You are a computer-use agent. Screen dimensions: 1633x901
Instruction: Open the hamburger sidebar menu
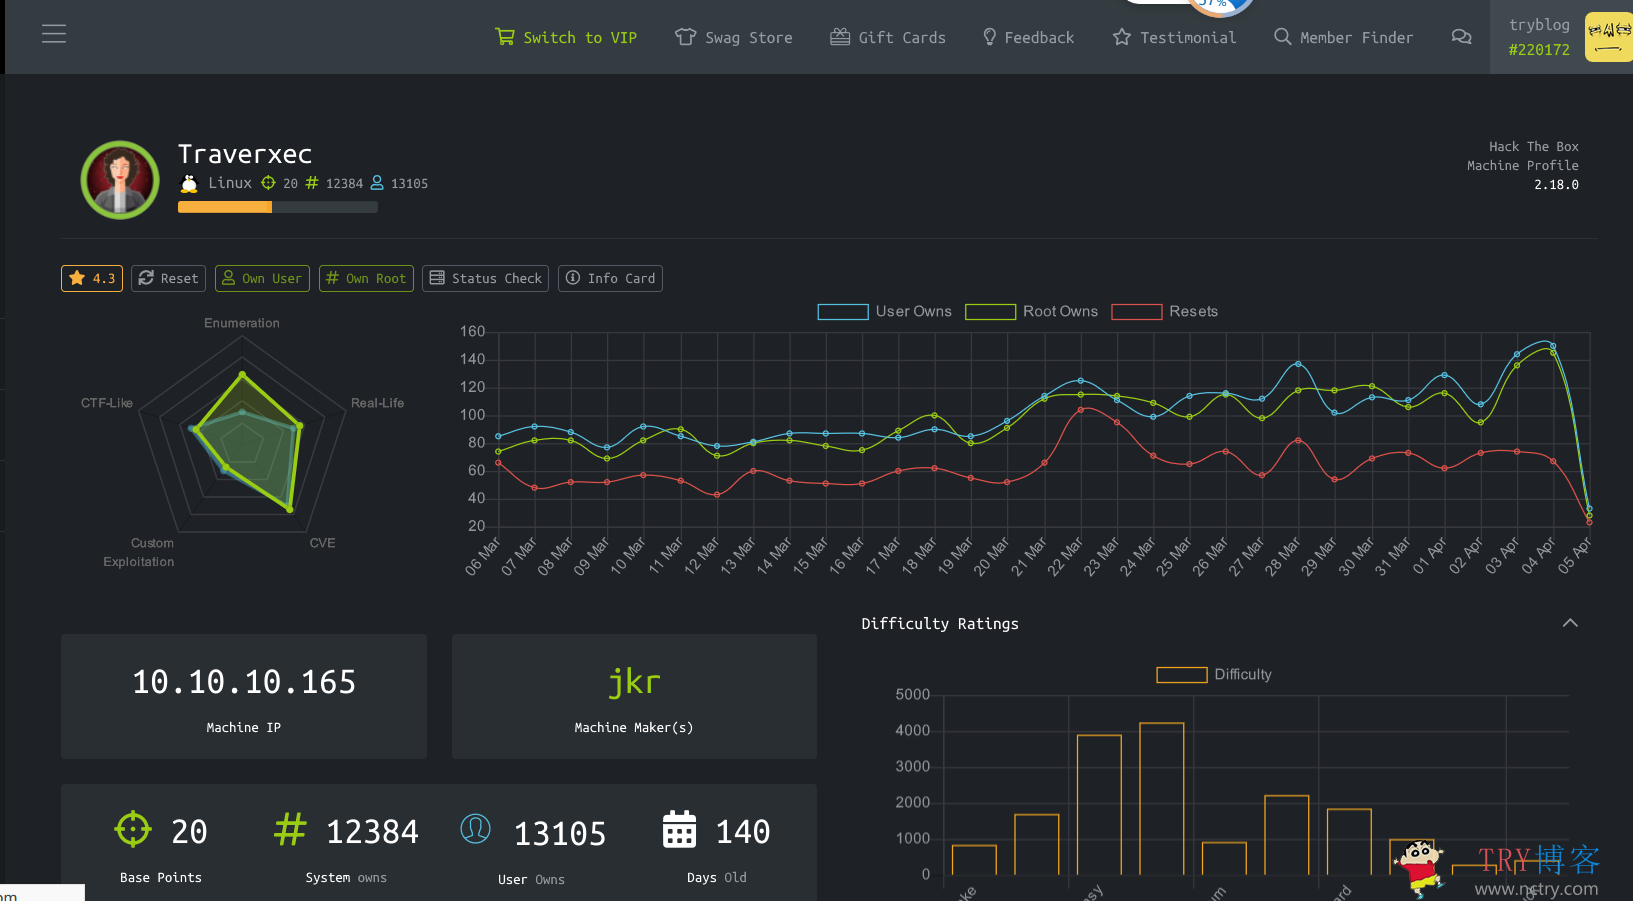coord(54,34)
